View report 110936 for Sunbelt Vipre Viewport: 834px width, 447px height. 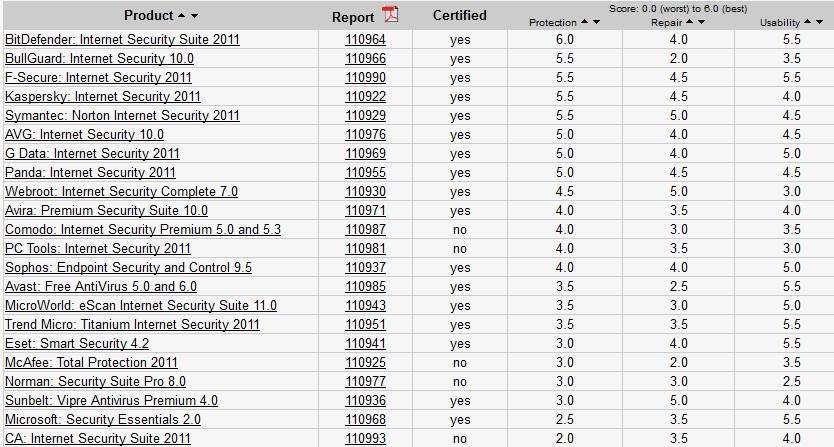click(x=365, y=401)
